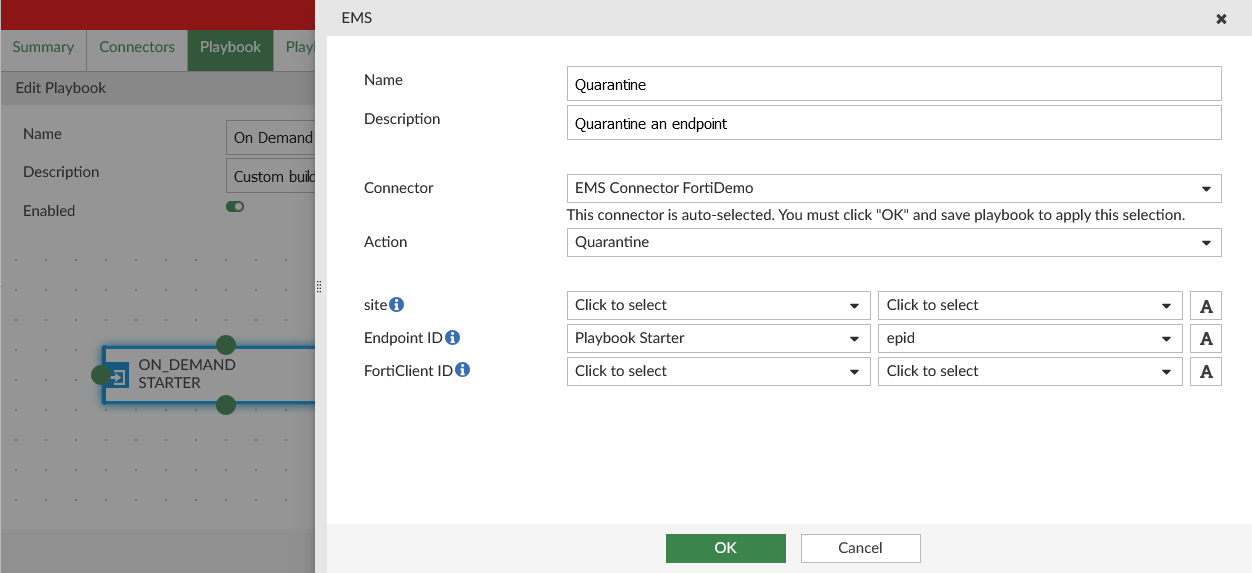The image size is (1252, 573).
Task: Click the text mode icon for Endpoint ID
Action: point(1206,339)
